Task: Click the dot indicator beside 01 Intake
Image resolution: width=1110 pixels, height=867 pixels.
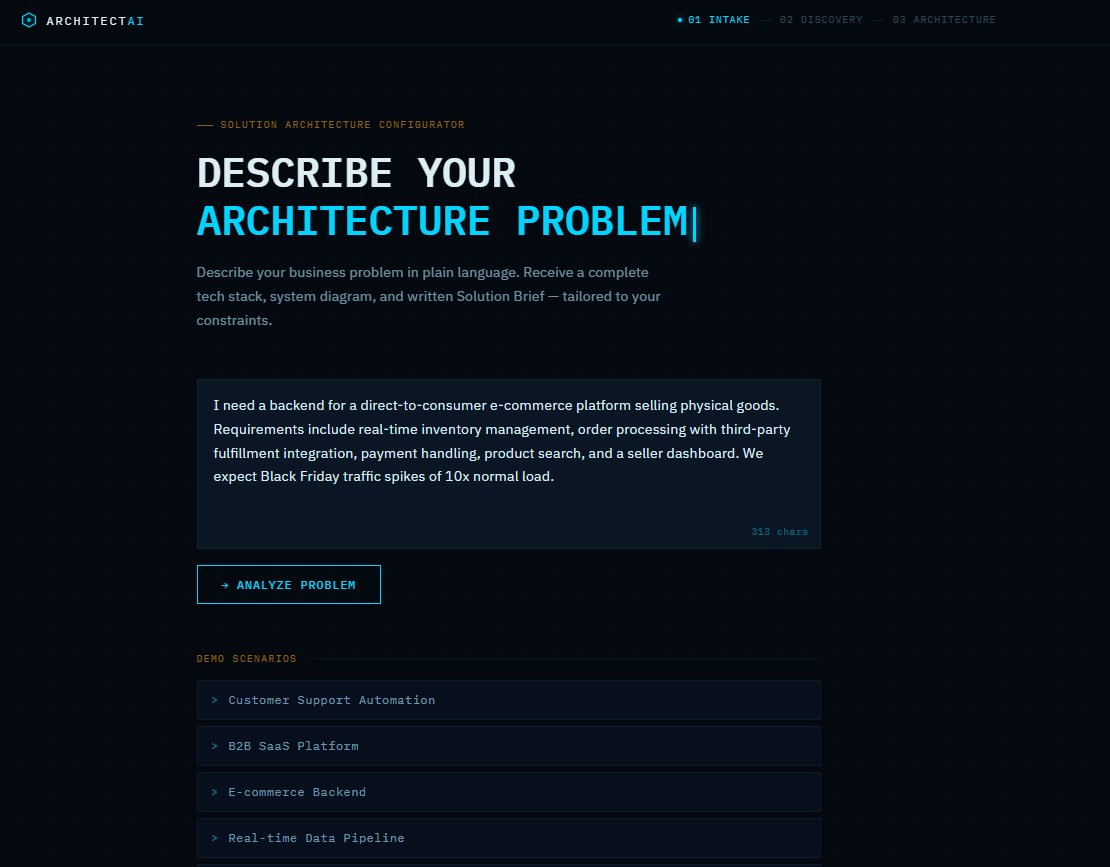Action: click(680, 20)
